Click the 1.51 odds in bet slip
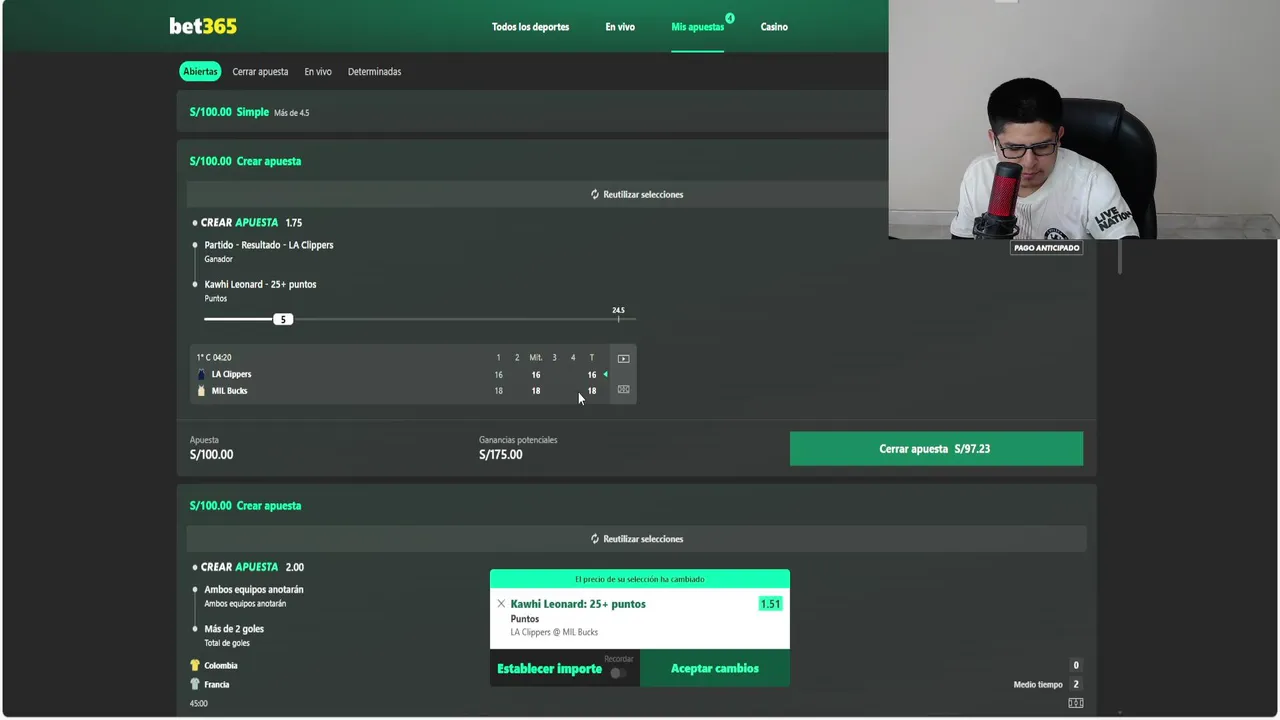The height and width of the screenshot is (720, 1280). (x=770, y=604)
